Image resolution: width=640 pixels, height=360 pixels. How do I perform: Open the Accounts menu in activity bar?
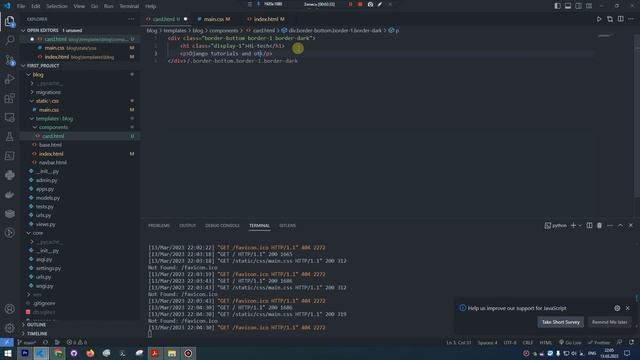pos(10,309)
